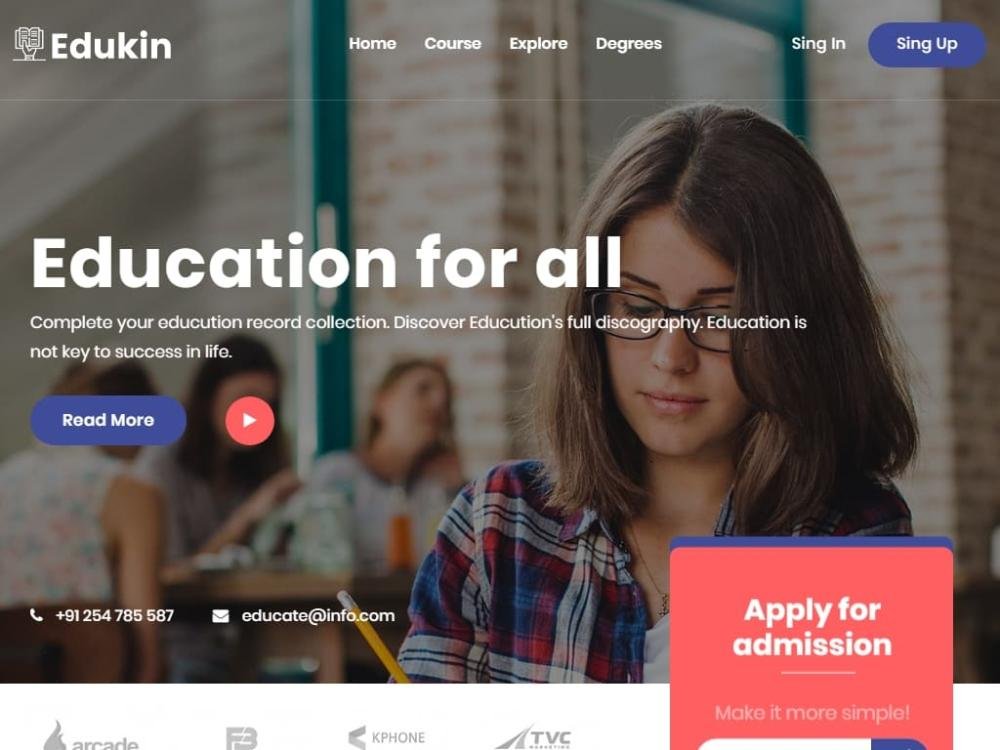Open the Explore menu item
This screenshot has width=1000, height=750.
point(538,43)
